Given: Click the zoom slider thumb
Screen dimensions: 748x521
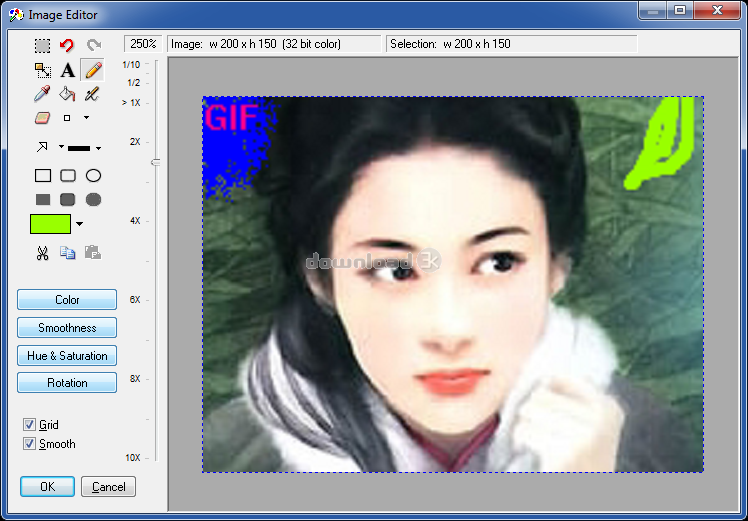Looking at the screenshot, I should (x=156, y=163).
